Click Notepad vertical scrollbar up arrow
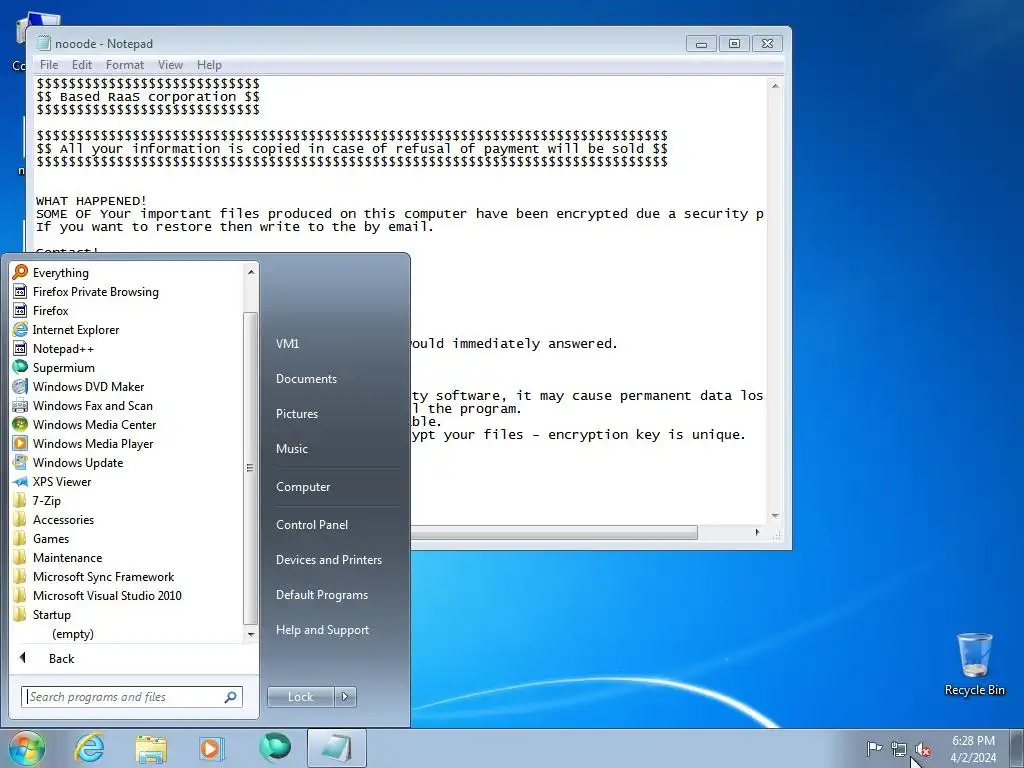 coord(775,86)
